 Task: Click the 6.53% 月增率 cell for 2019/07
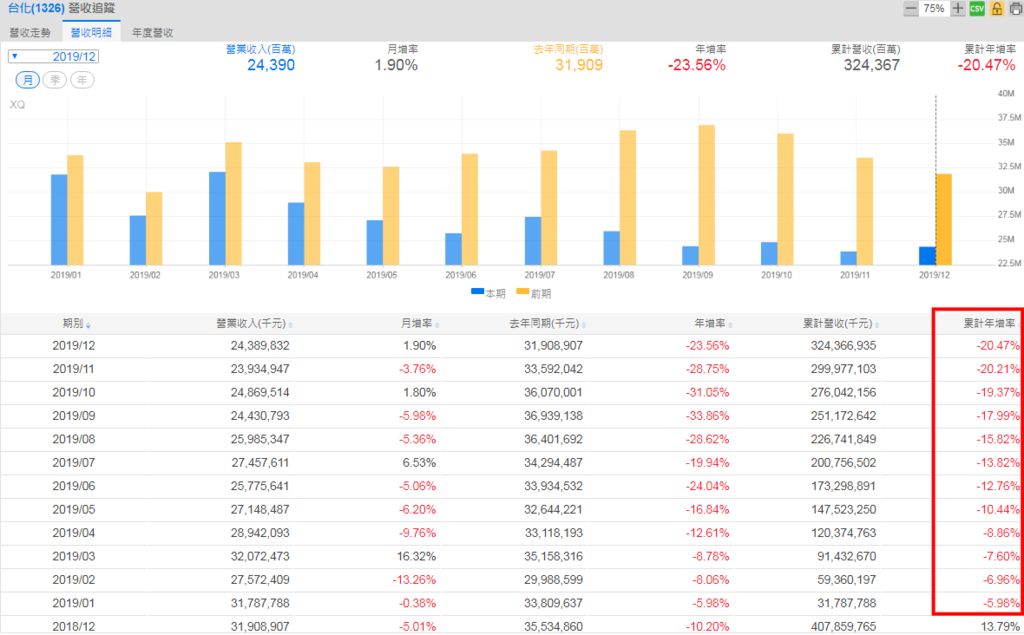pos(421,463)
